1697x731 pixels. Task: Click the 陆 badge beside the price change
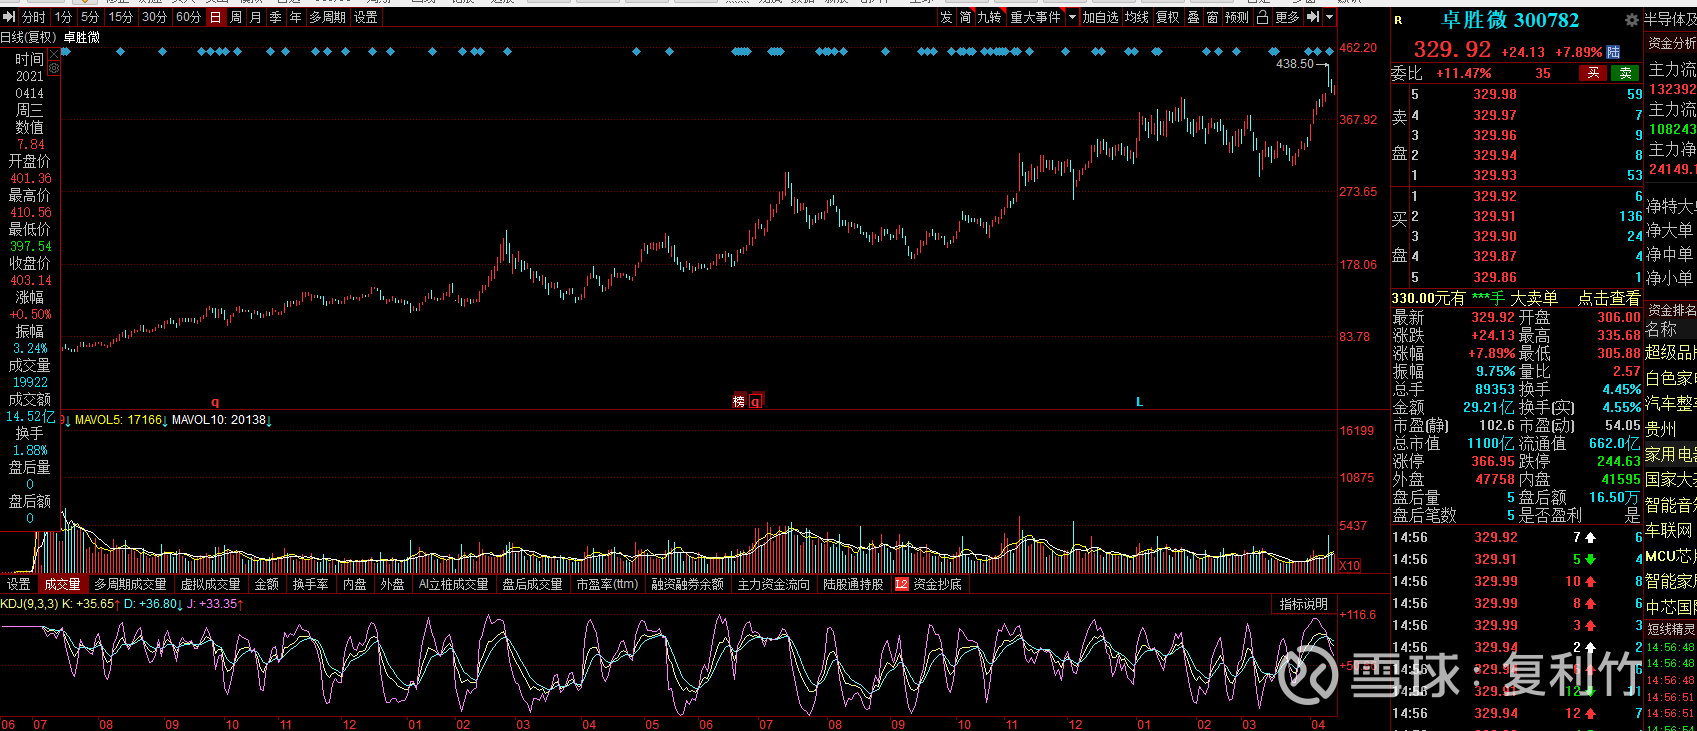(x=1613, y=52)
